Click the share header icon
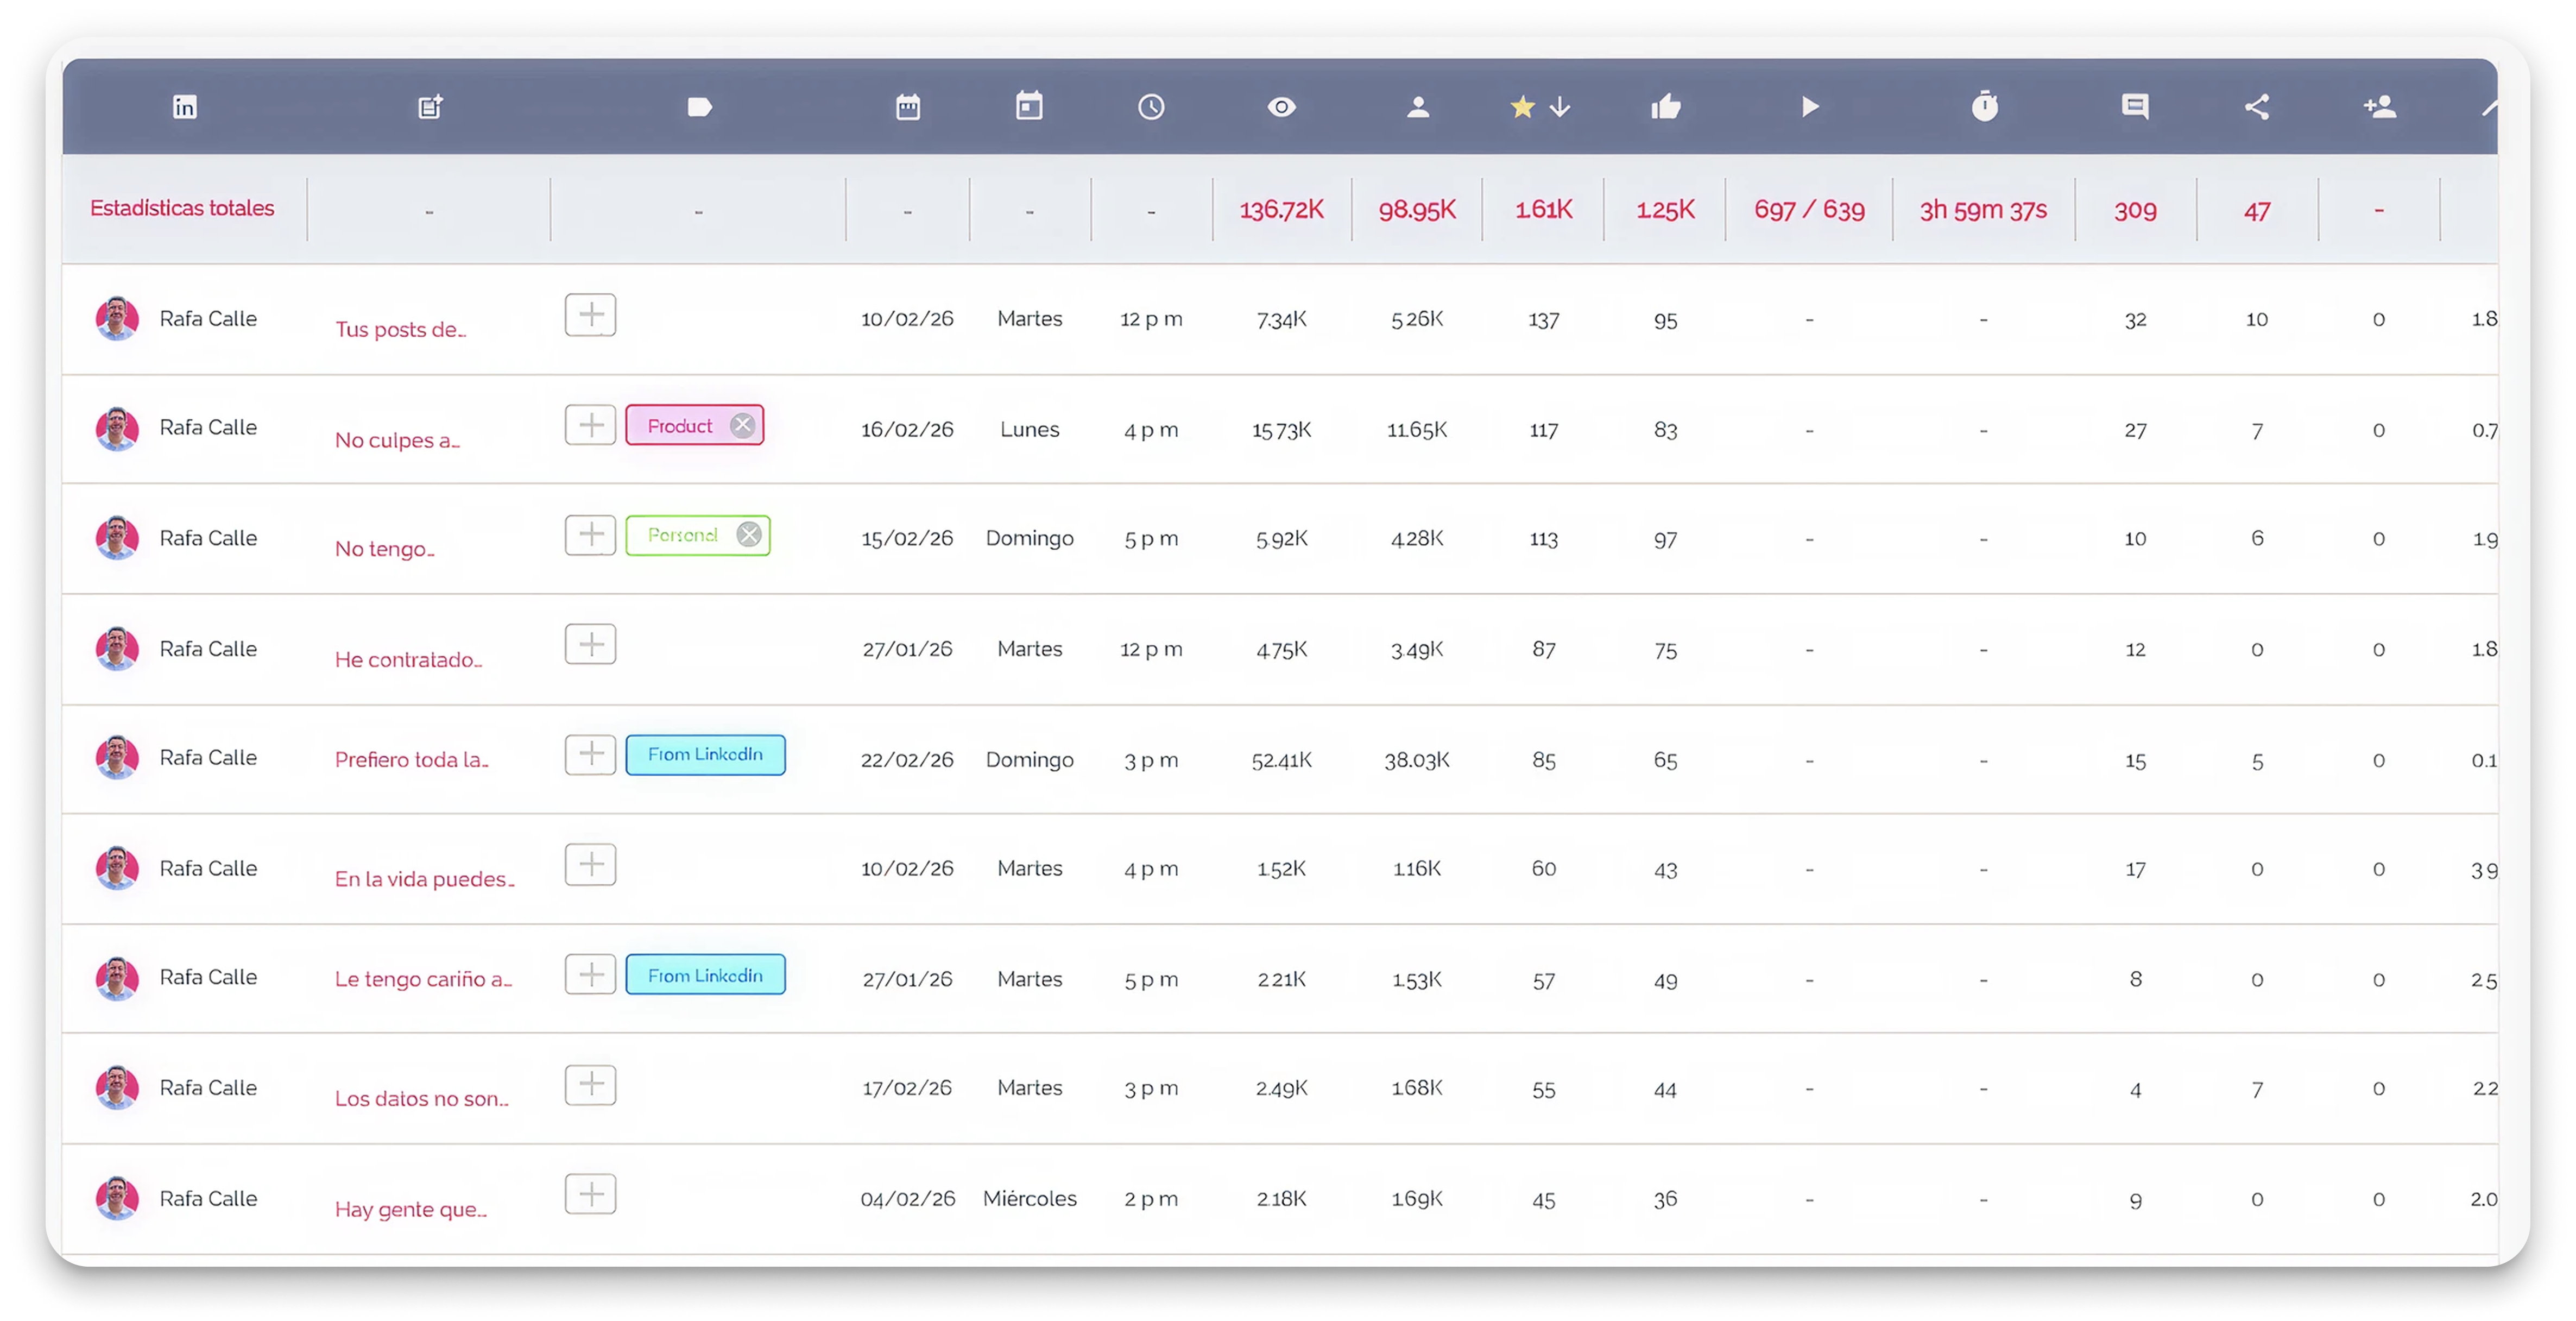Image resolution: width=2576 pixels, height=1321 pixels. point(2257,107)
